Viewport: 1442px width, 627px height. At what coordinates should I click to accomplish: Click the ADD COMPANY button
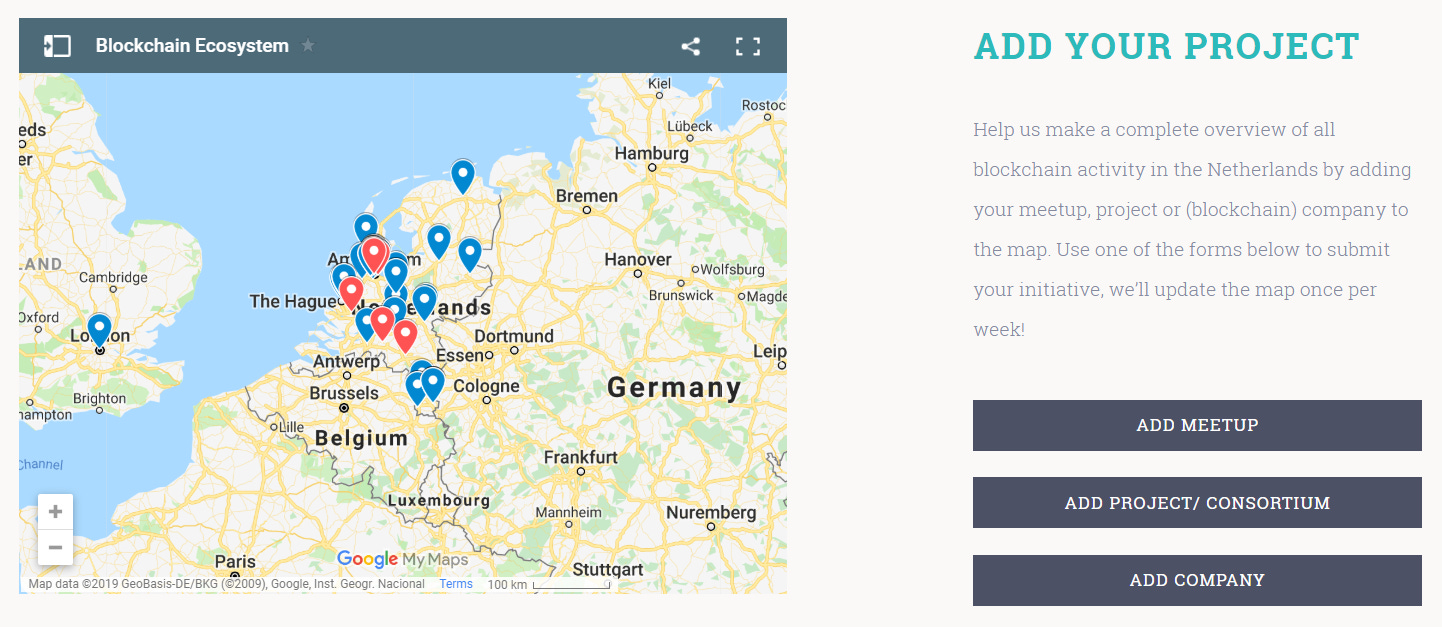[x=1197, y=580]
